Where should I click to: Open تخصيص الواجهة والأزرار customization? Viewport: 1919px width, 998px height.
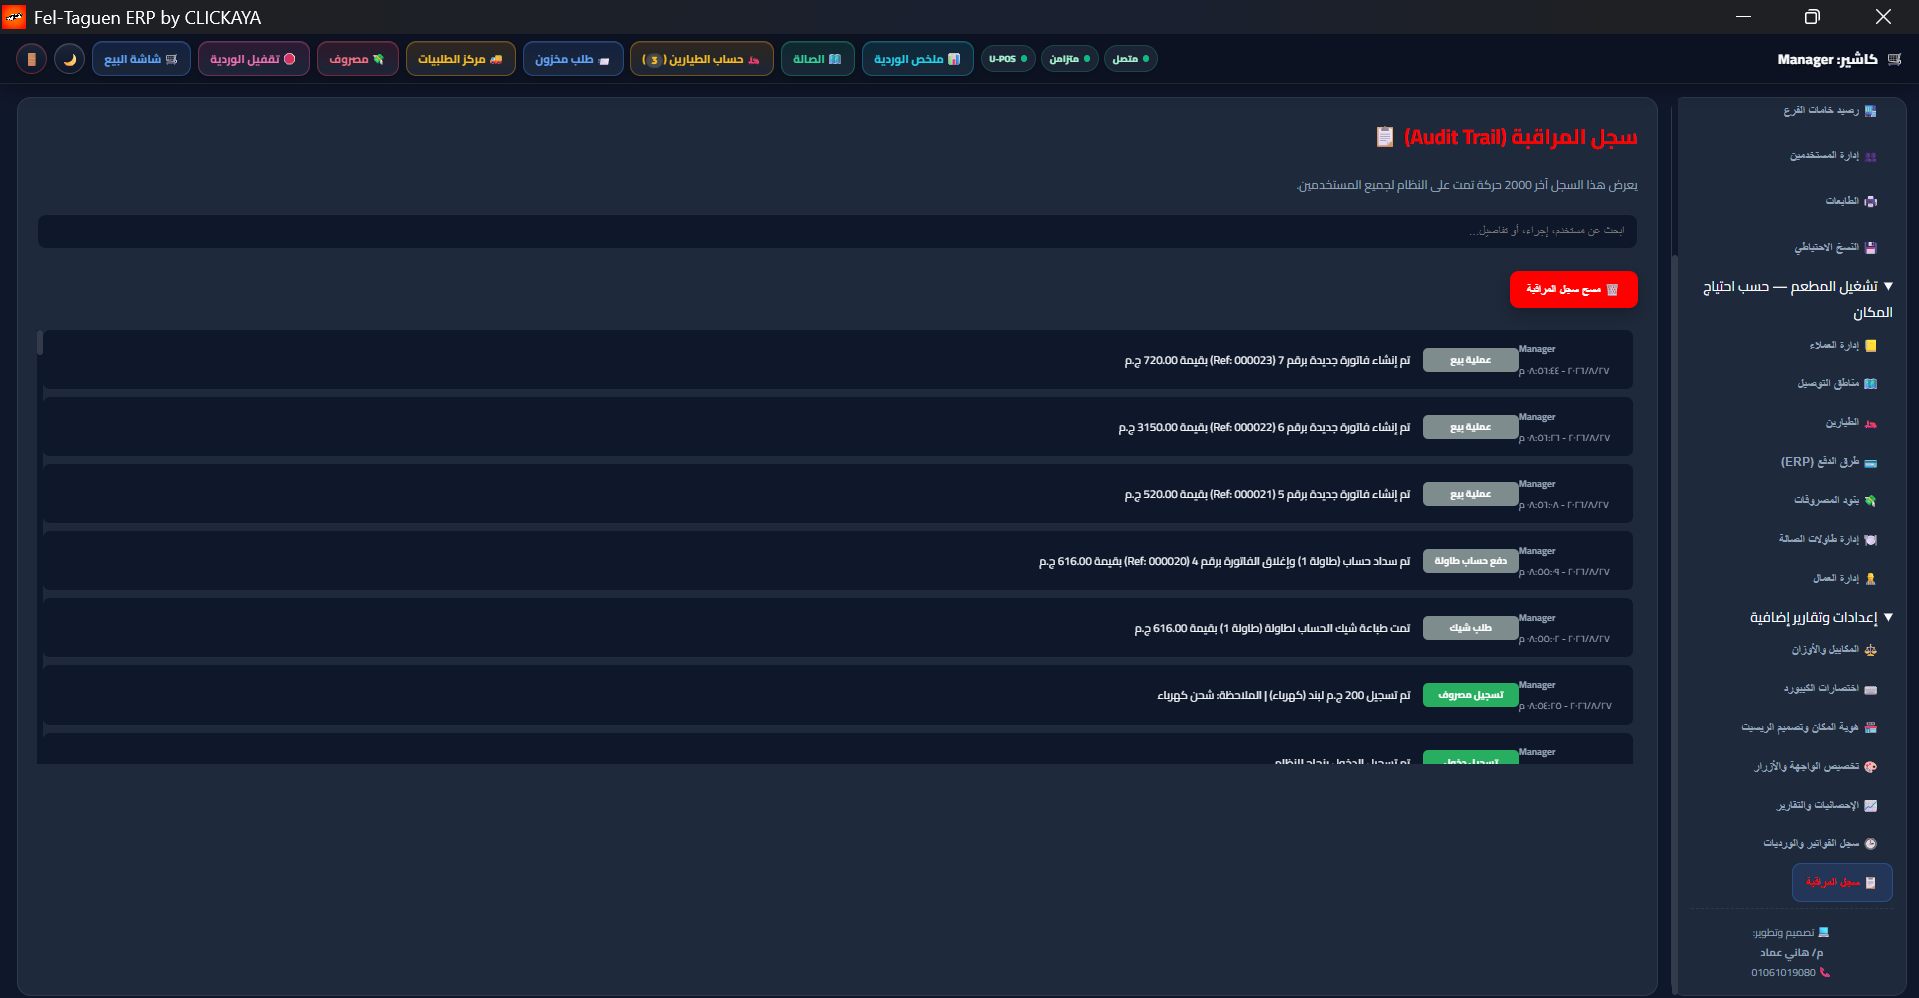(1815, 767)
